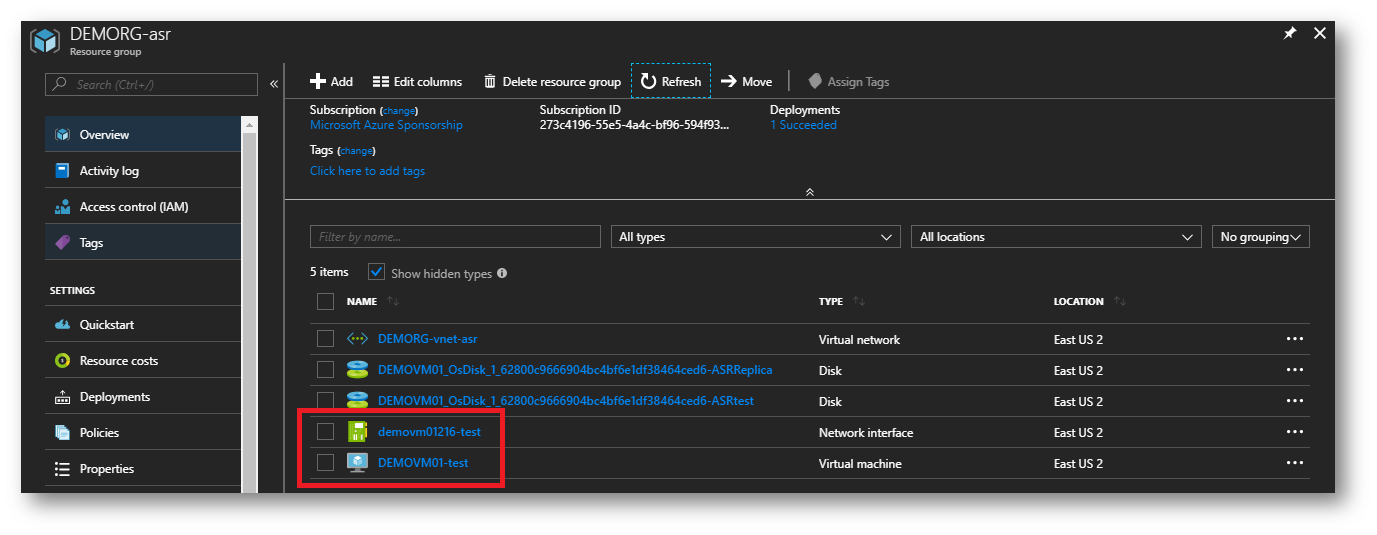The image size is (1377, 535).
Task: Click the virtual machine icon for DEMOVM01-test
Action: click(x=357, y=463)
